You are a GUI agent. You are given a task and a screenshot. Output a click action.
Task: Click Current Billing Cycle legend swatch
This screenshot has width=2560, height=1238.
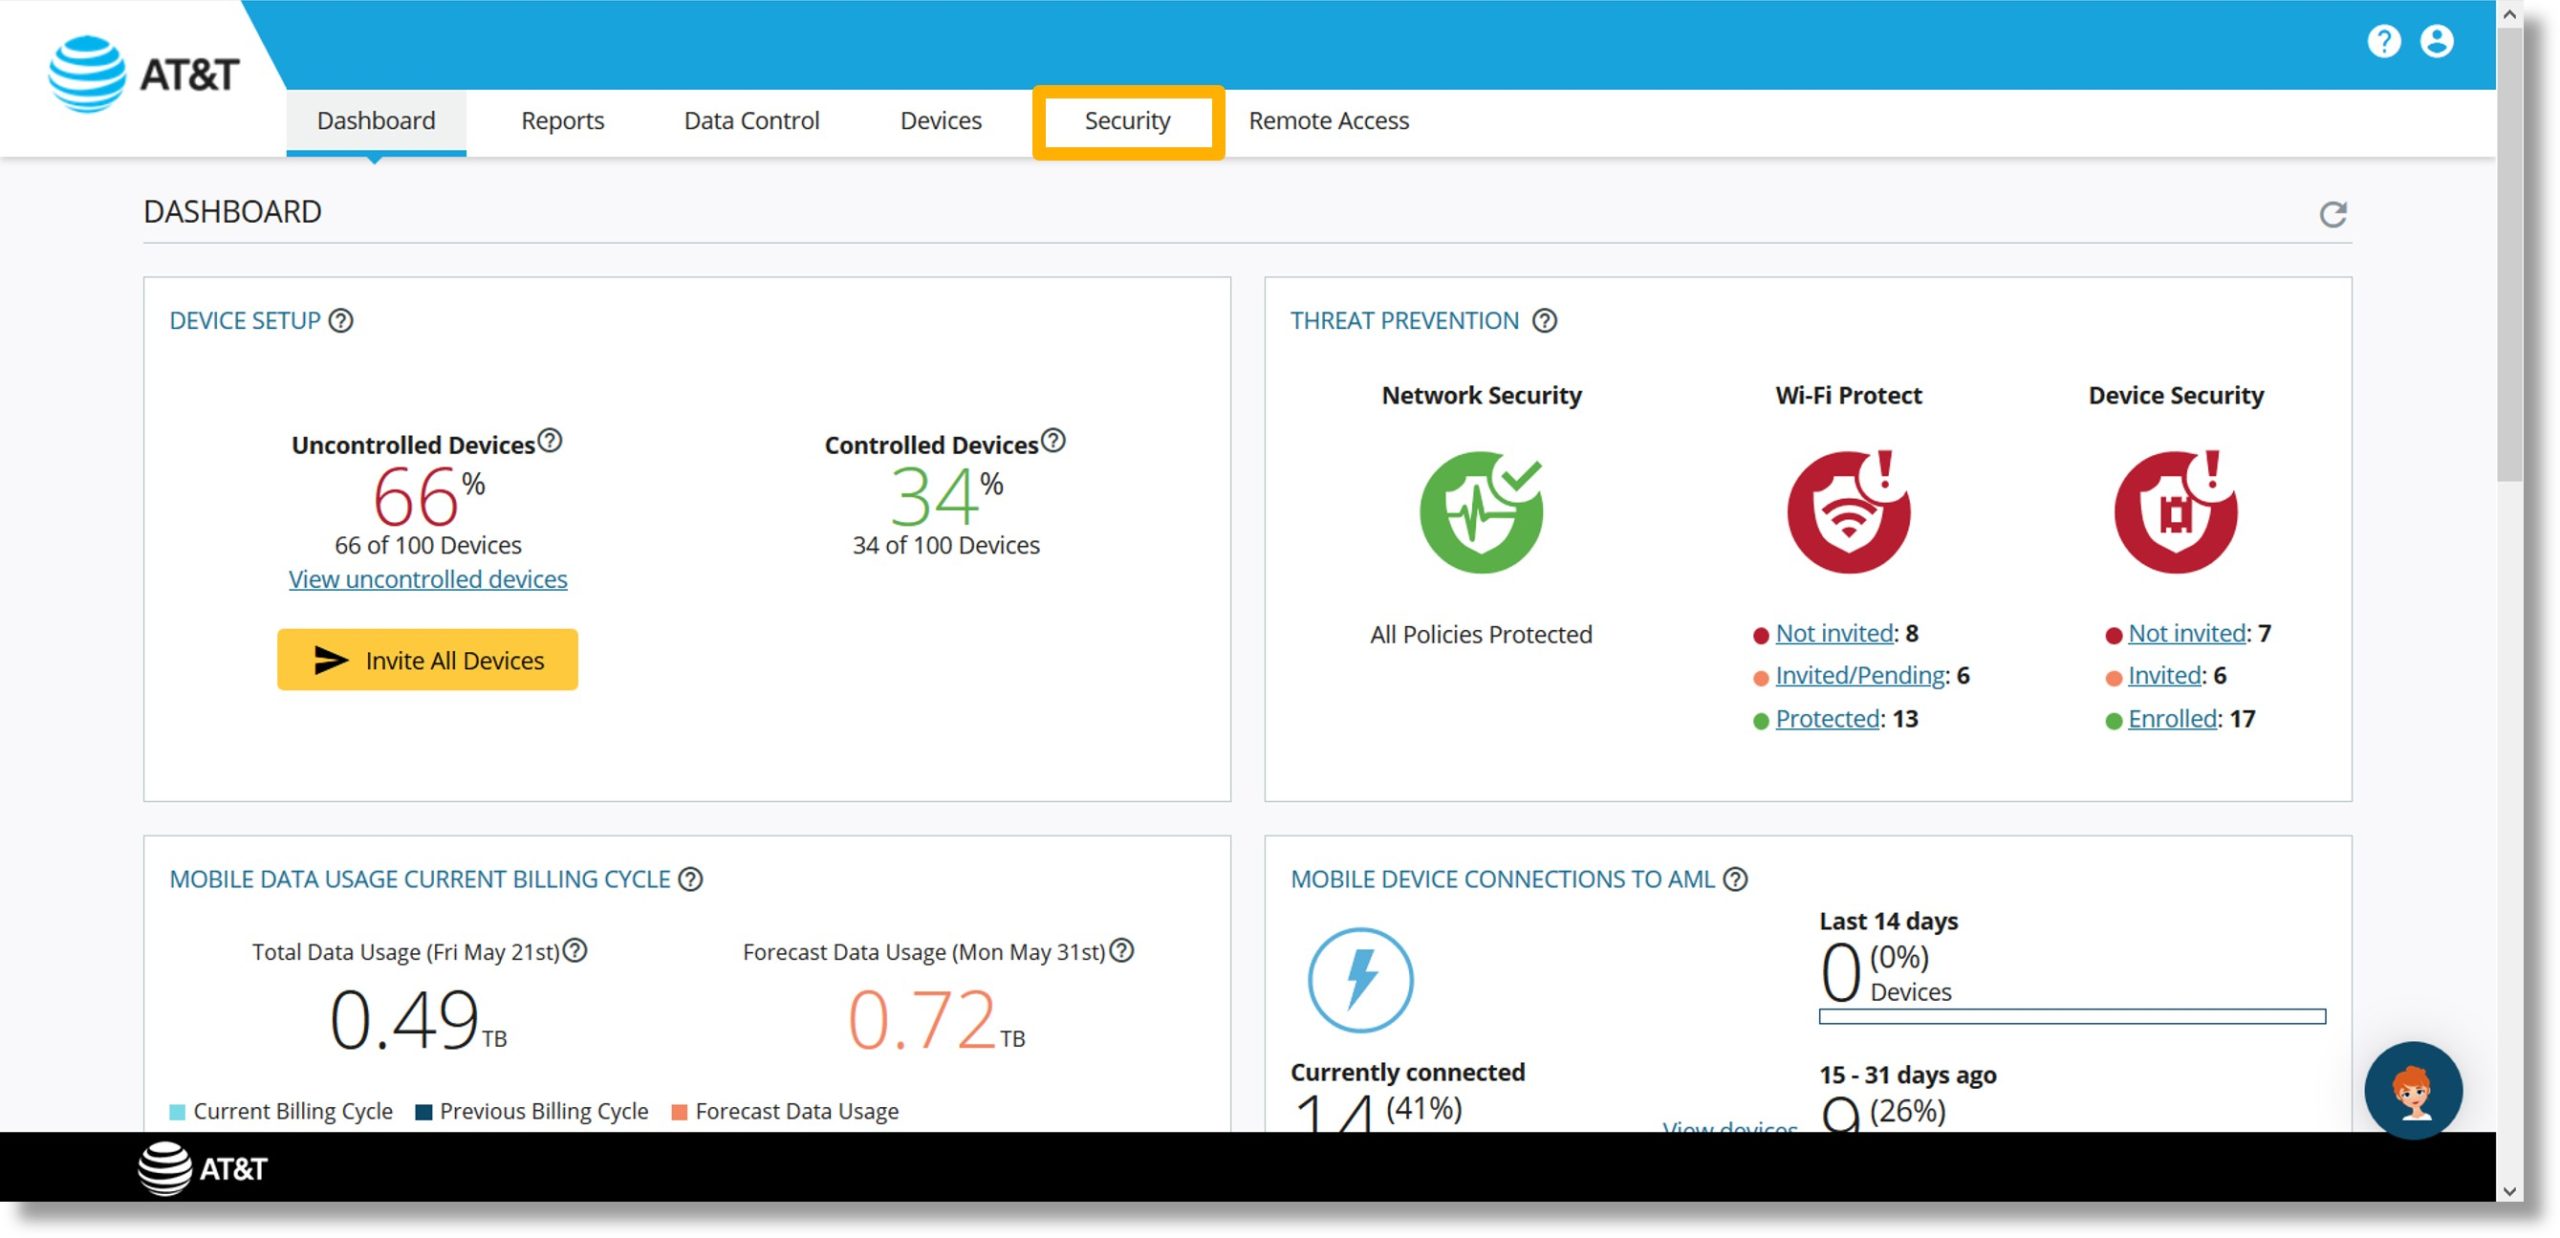click(178, 1112)
